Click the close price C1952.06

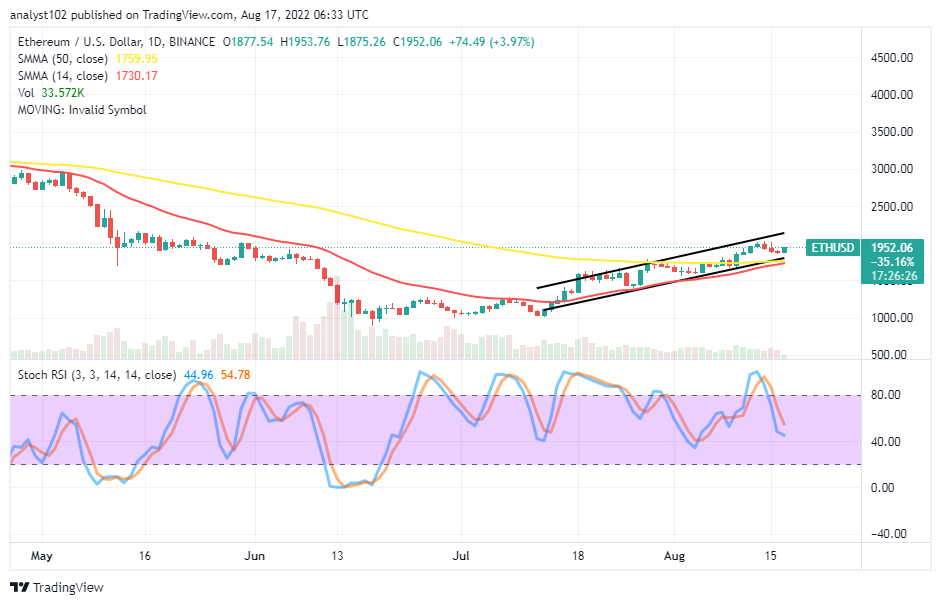click(x=418, y=42)
